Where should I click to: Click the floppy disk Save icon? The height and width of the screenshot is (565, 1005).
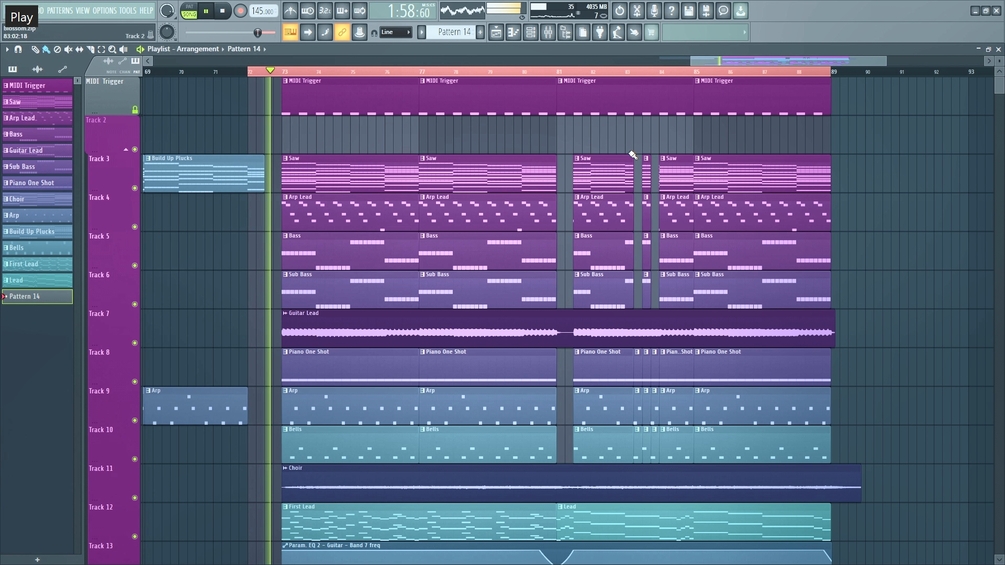pos(688,11)
